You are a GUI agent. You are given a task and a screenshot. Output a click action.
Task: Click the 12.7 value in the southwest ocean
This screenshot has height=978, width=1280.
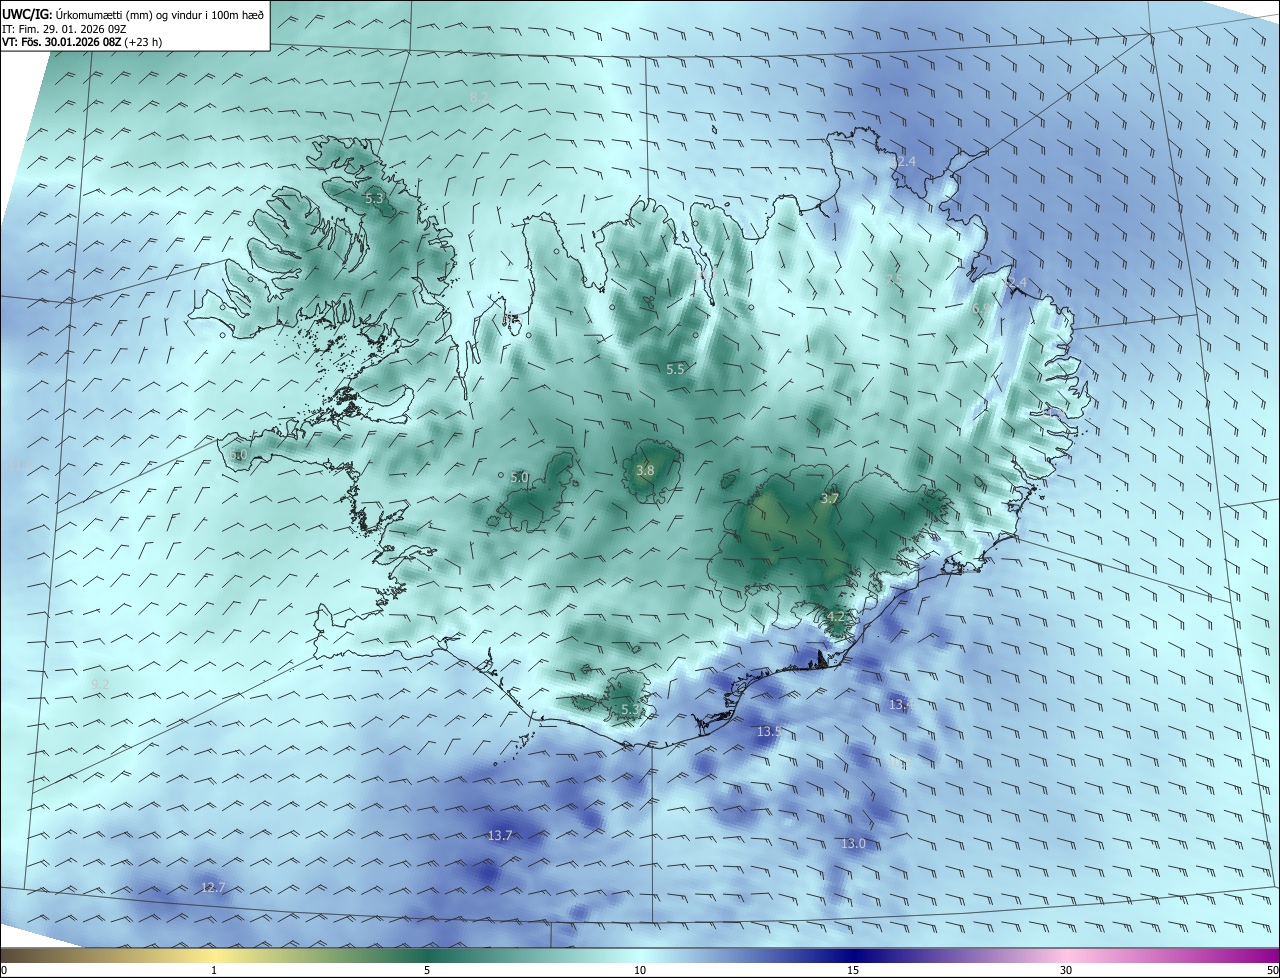pos(213,887)
